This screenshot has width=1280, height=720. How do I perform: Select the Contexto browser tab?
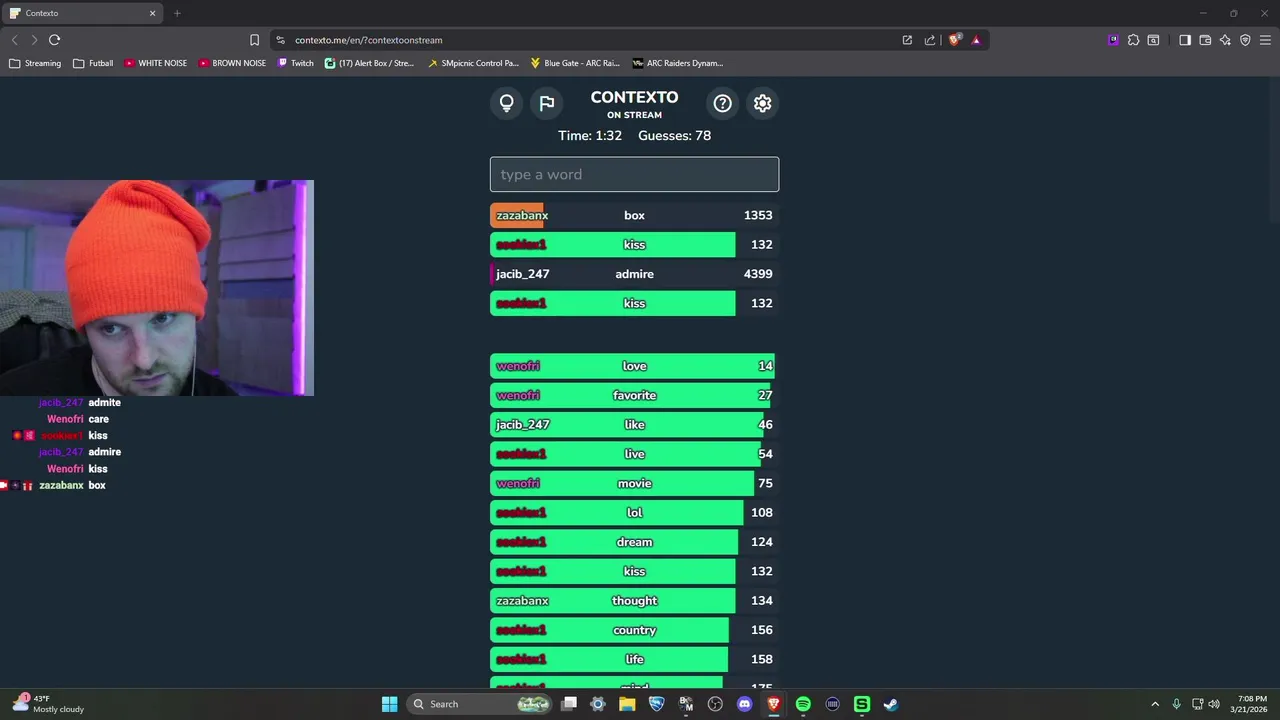coord(82,13)
